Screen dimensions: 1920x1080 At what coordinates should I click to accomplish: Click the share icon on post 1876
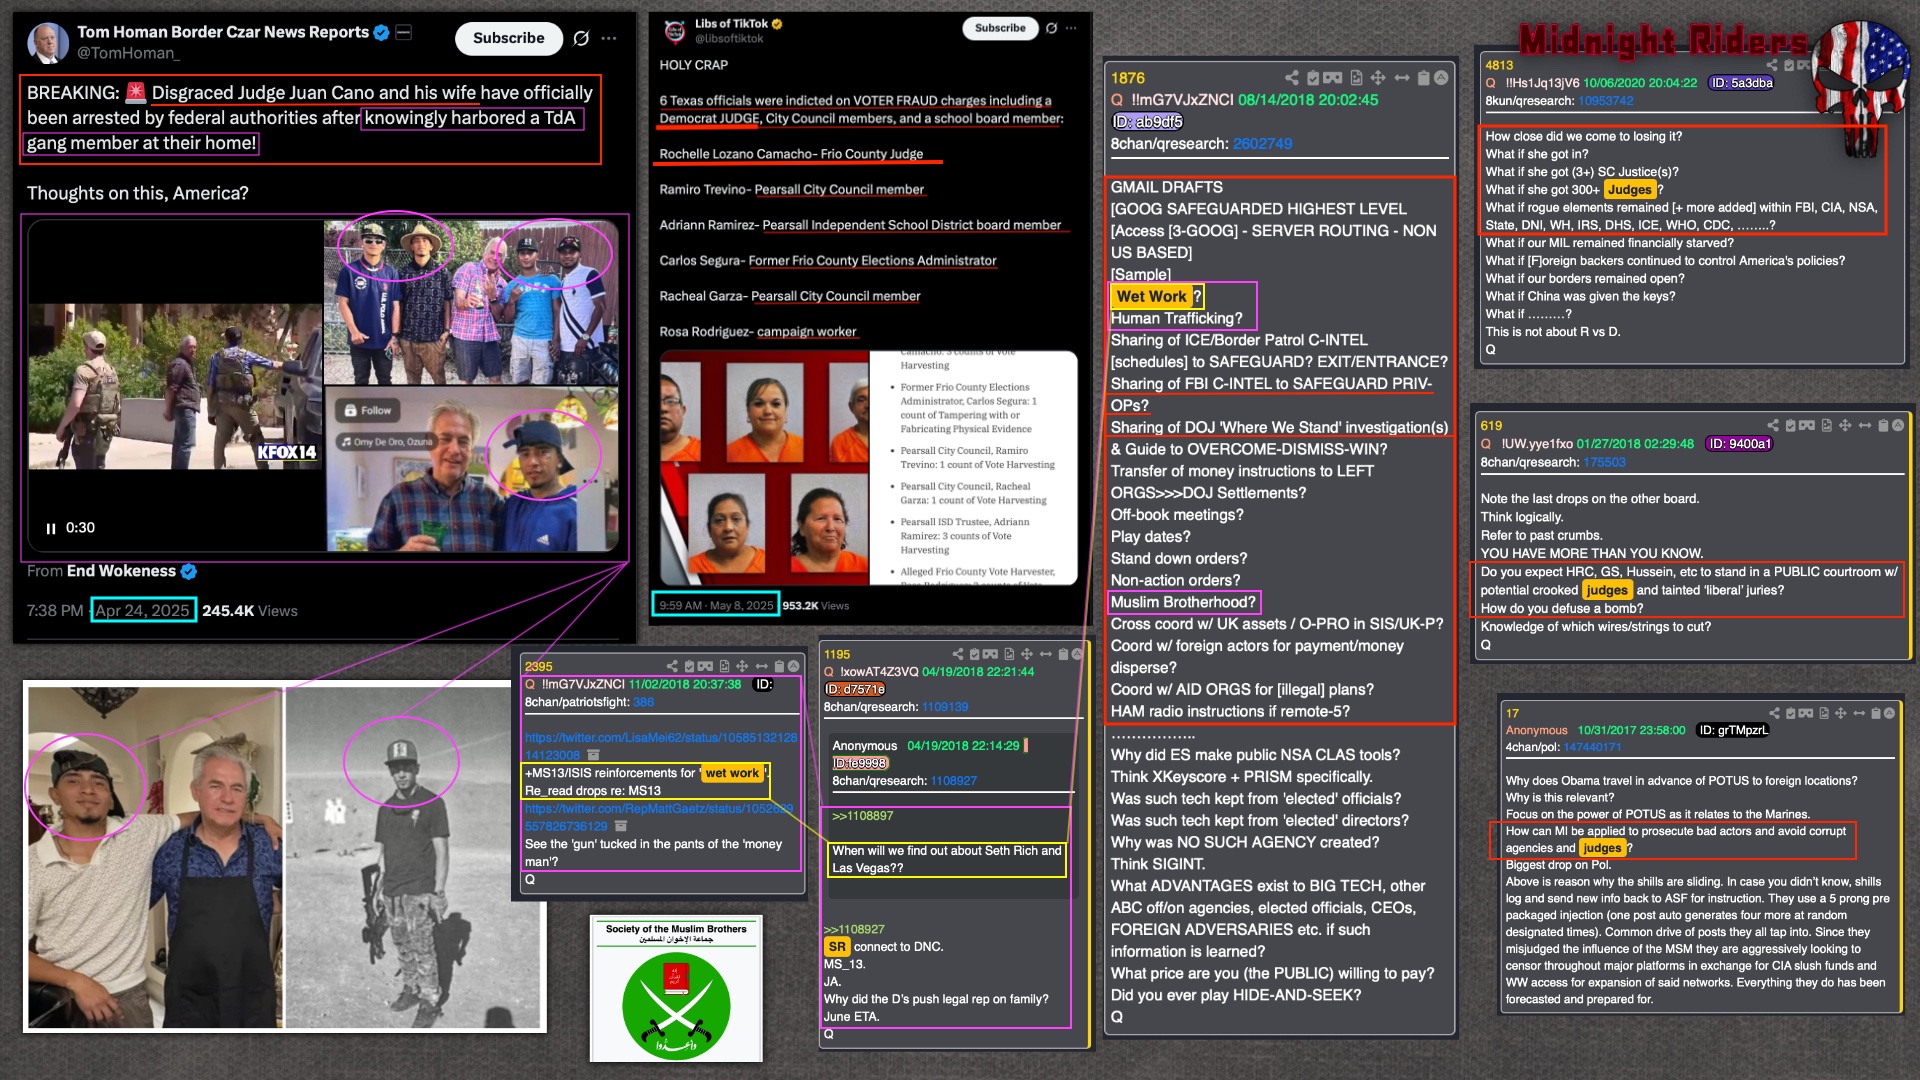(1292, 78)
